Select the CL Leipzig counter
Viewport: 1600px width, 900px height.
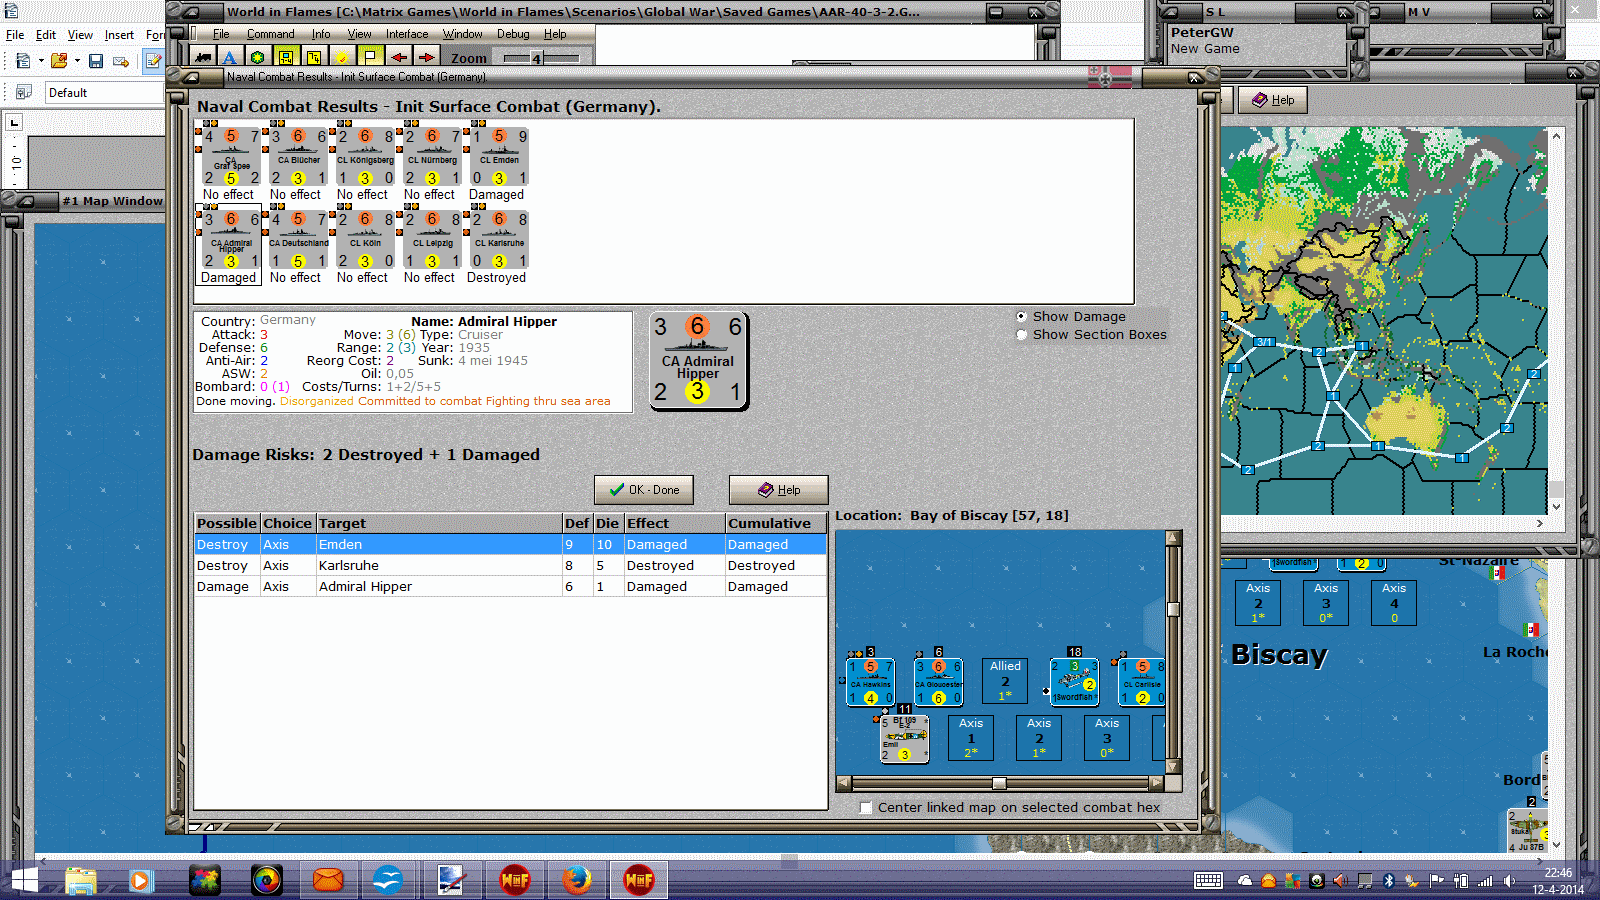pos(432,240)
